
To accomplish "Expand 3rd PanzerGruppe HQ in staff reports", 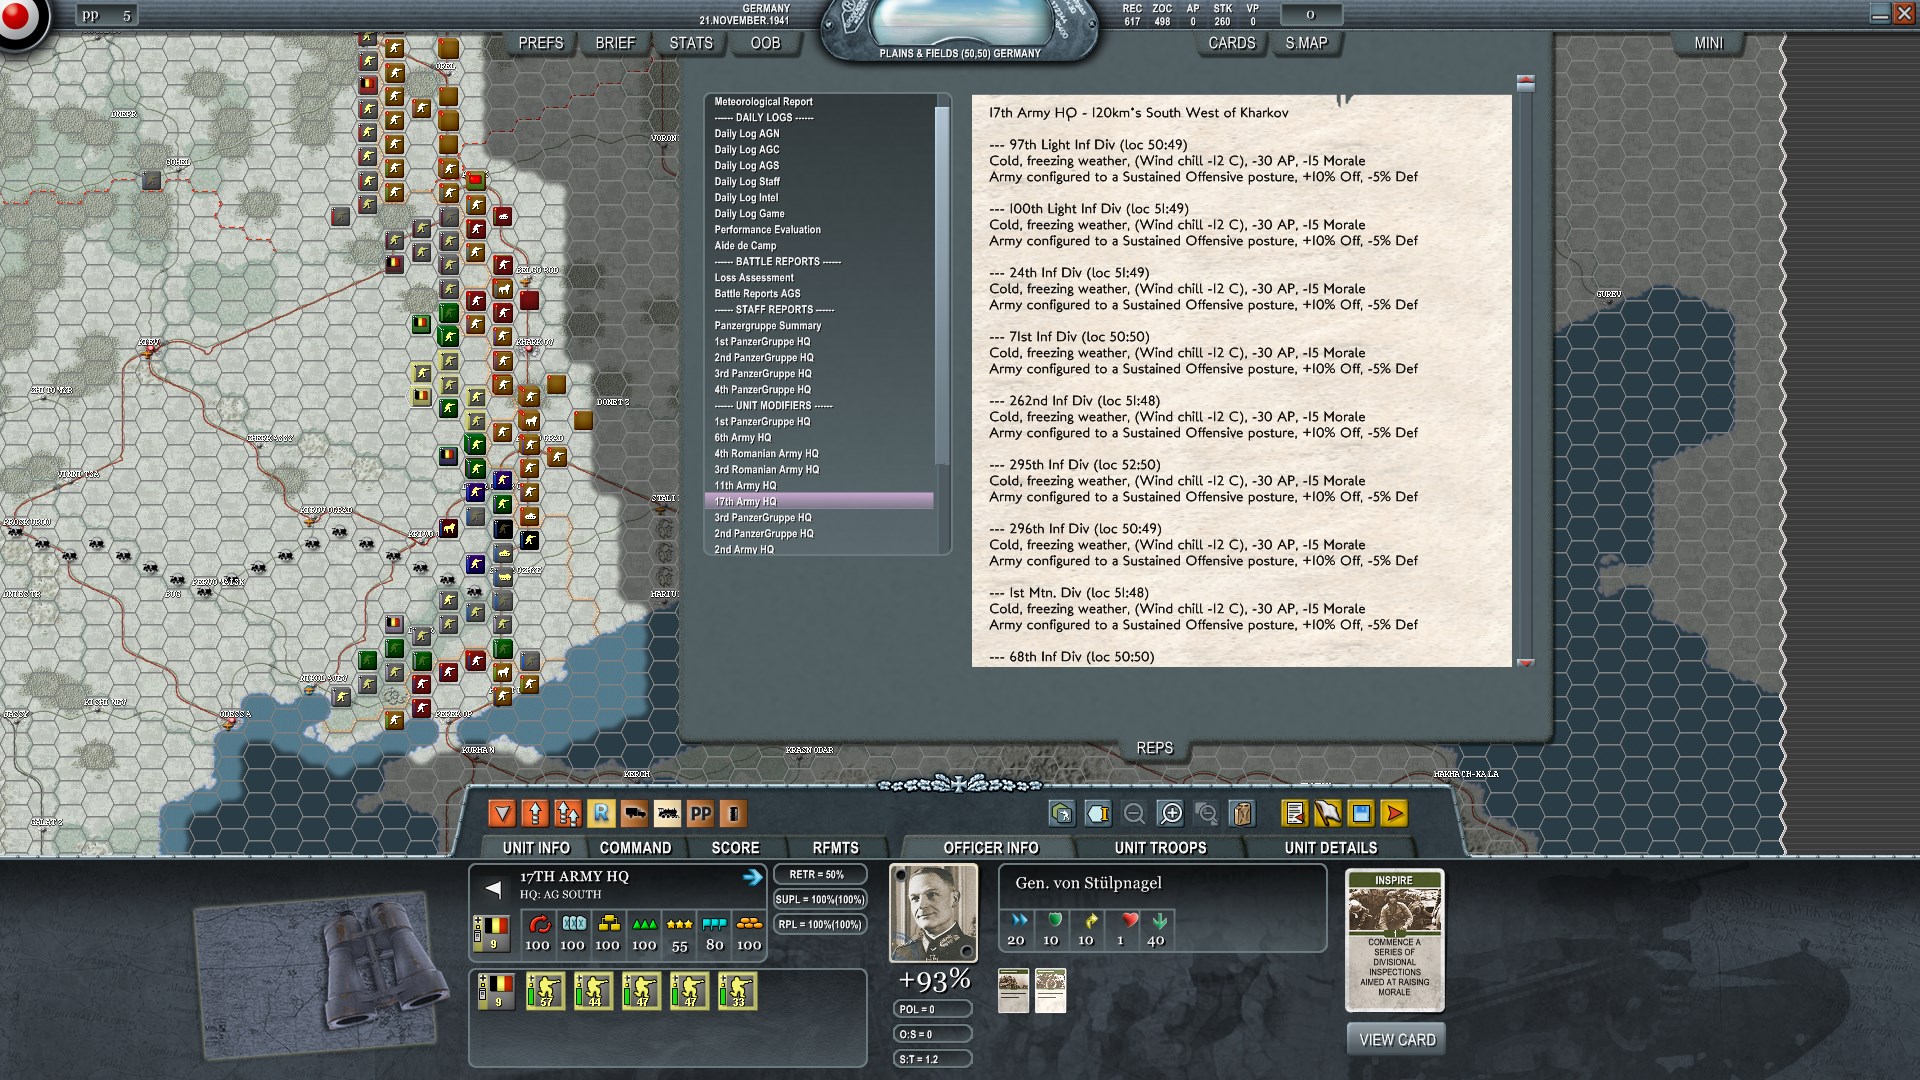I will [765, 373].
